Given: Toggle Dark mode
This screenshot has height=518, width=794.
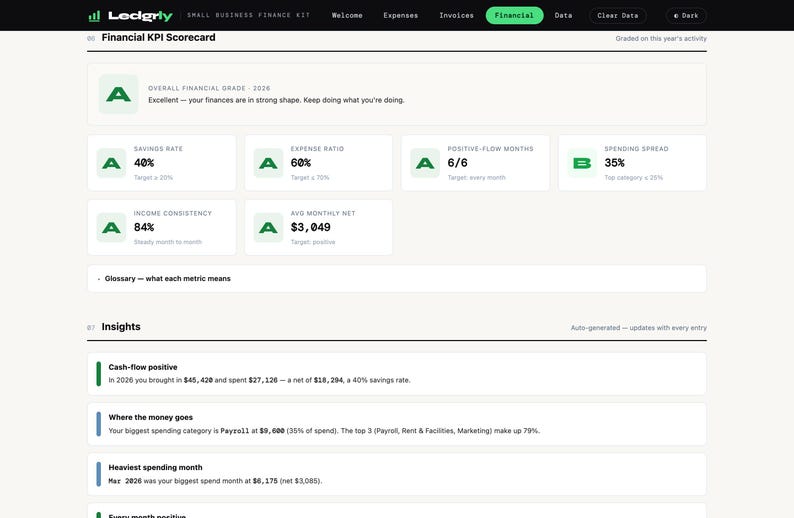Looking at the screenshot, I should click(x=686, y=16).
